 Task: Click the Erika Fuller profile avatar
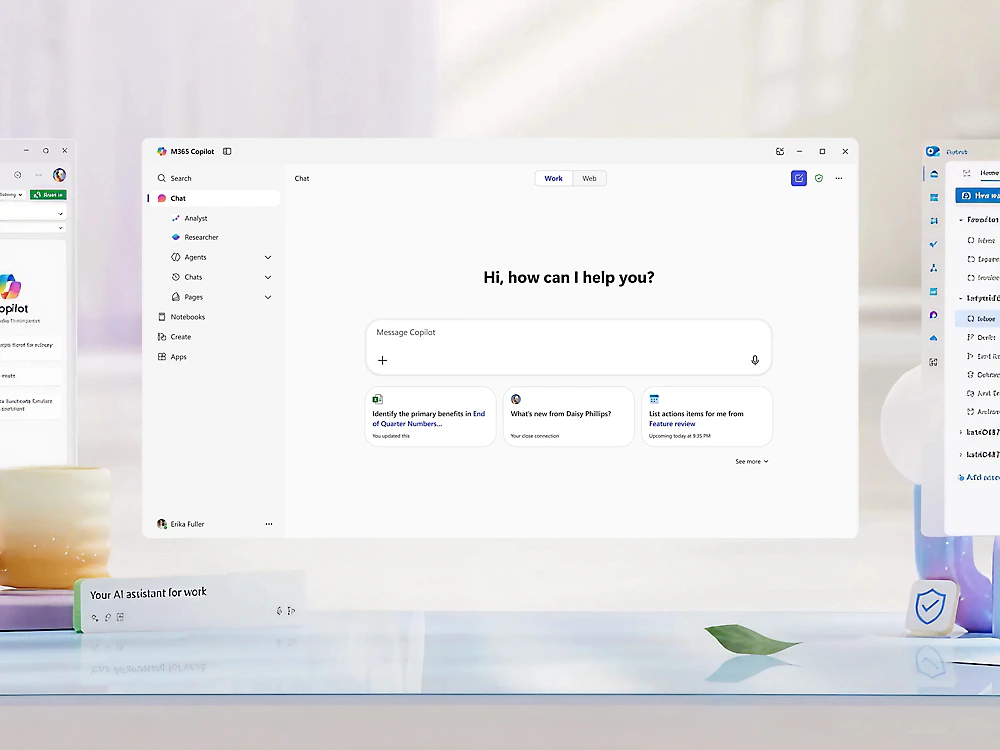[x=162, y=524]
